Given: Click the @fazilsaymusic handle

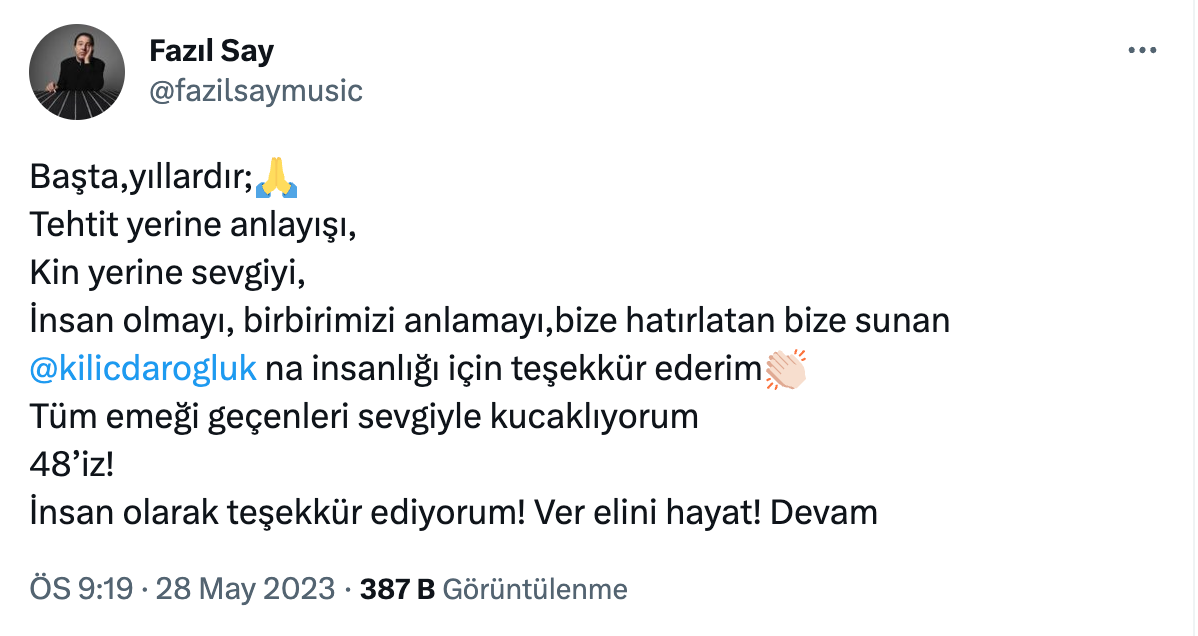Looking at the screenshot, I should [255, 91].
